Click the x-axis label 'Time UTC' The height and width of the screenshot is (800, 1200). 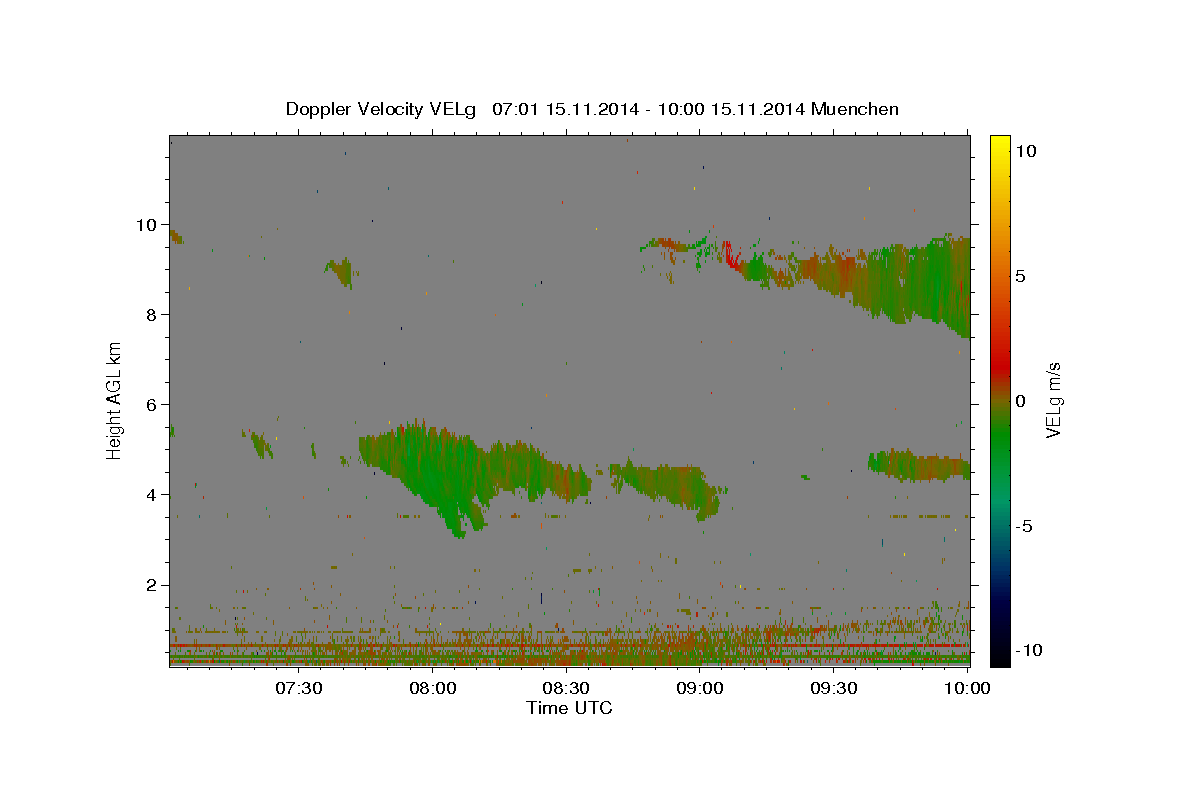[x=569, y=708]
